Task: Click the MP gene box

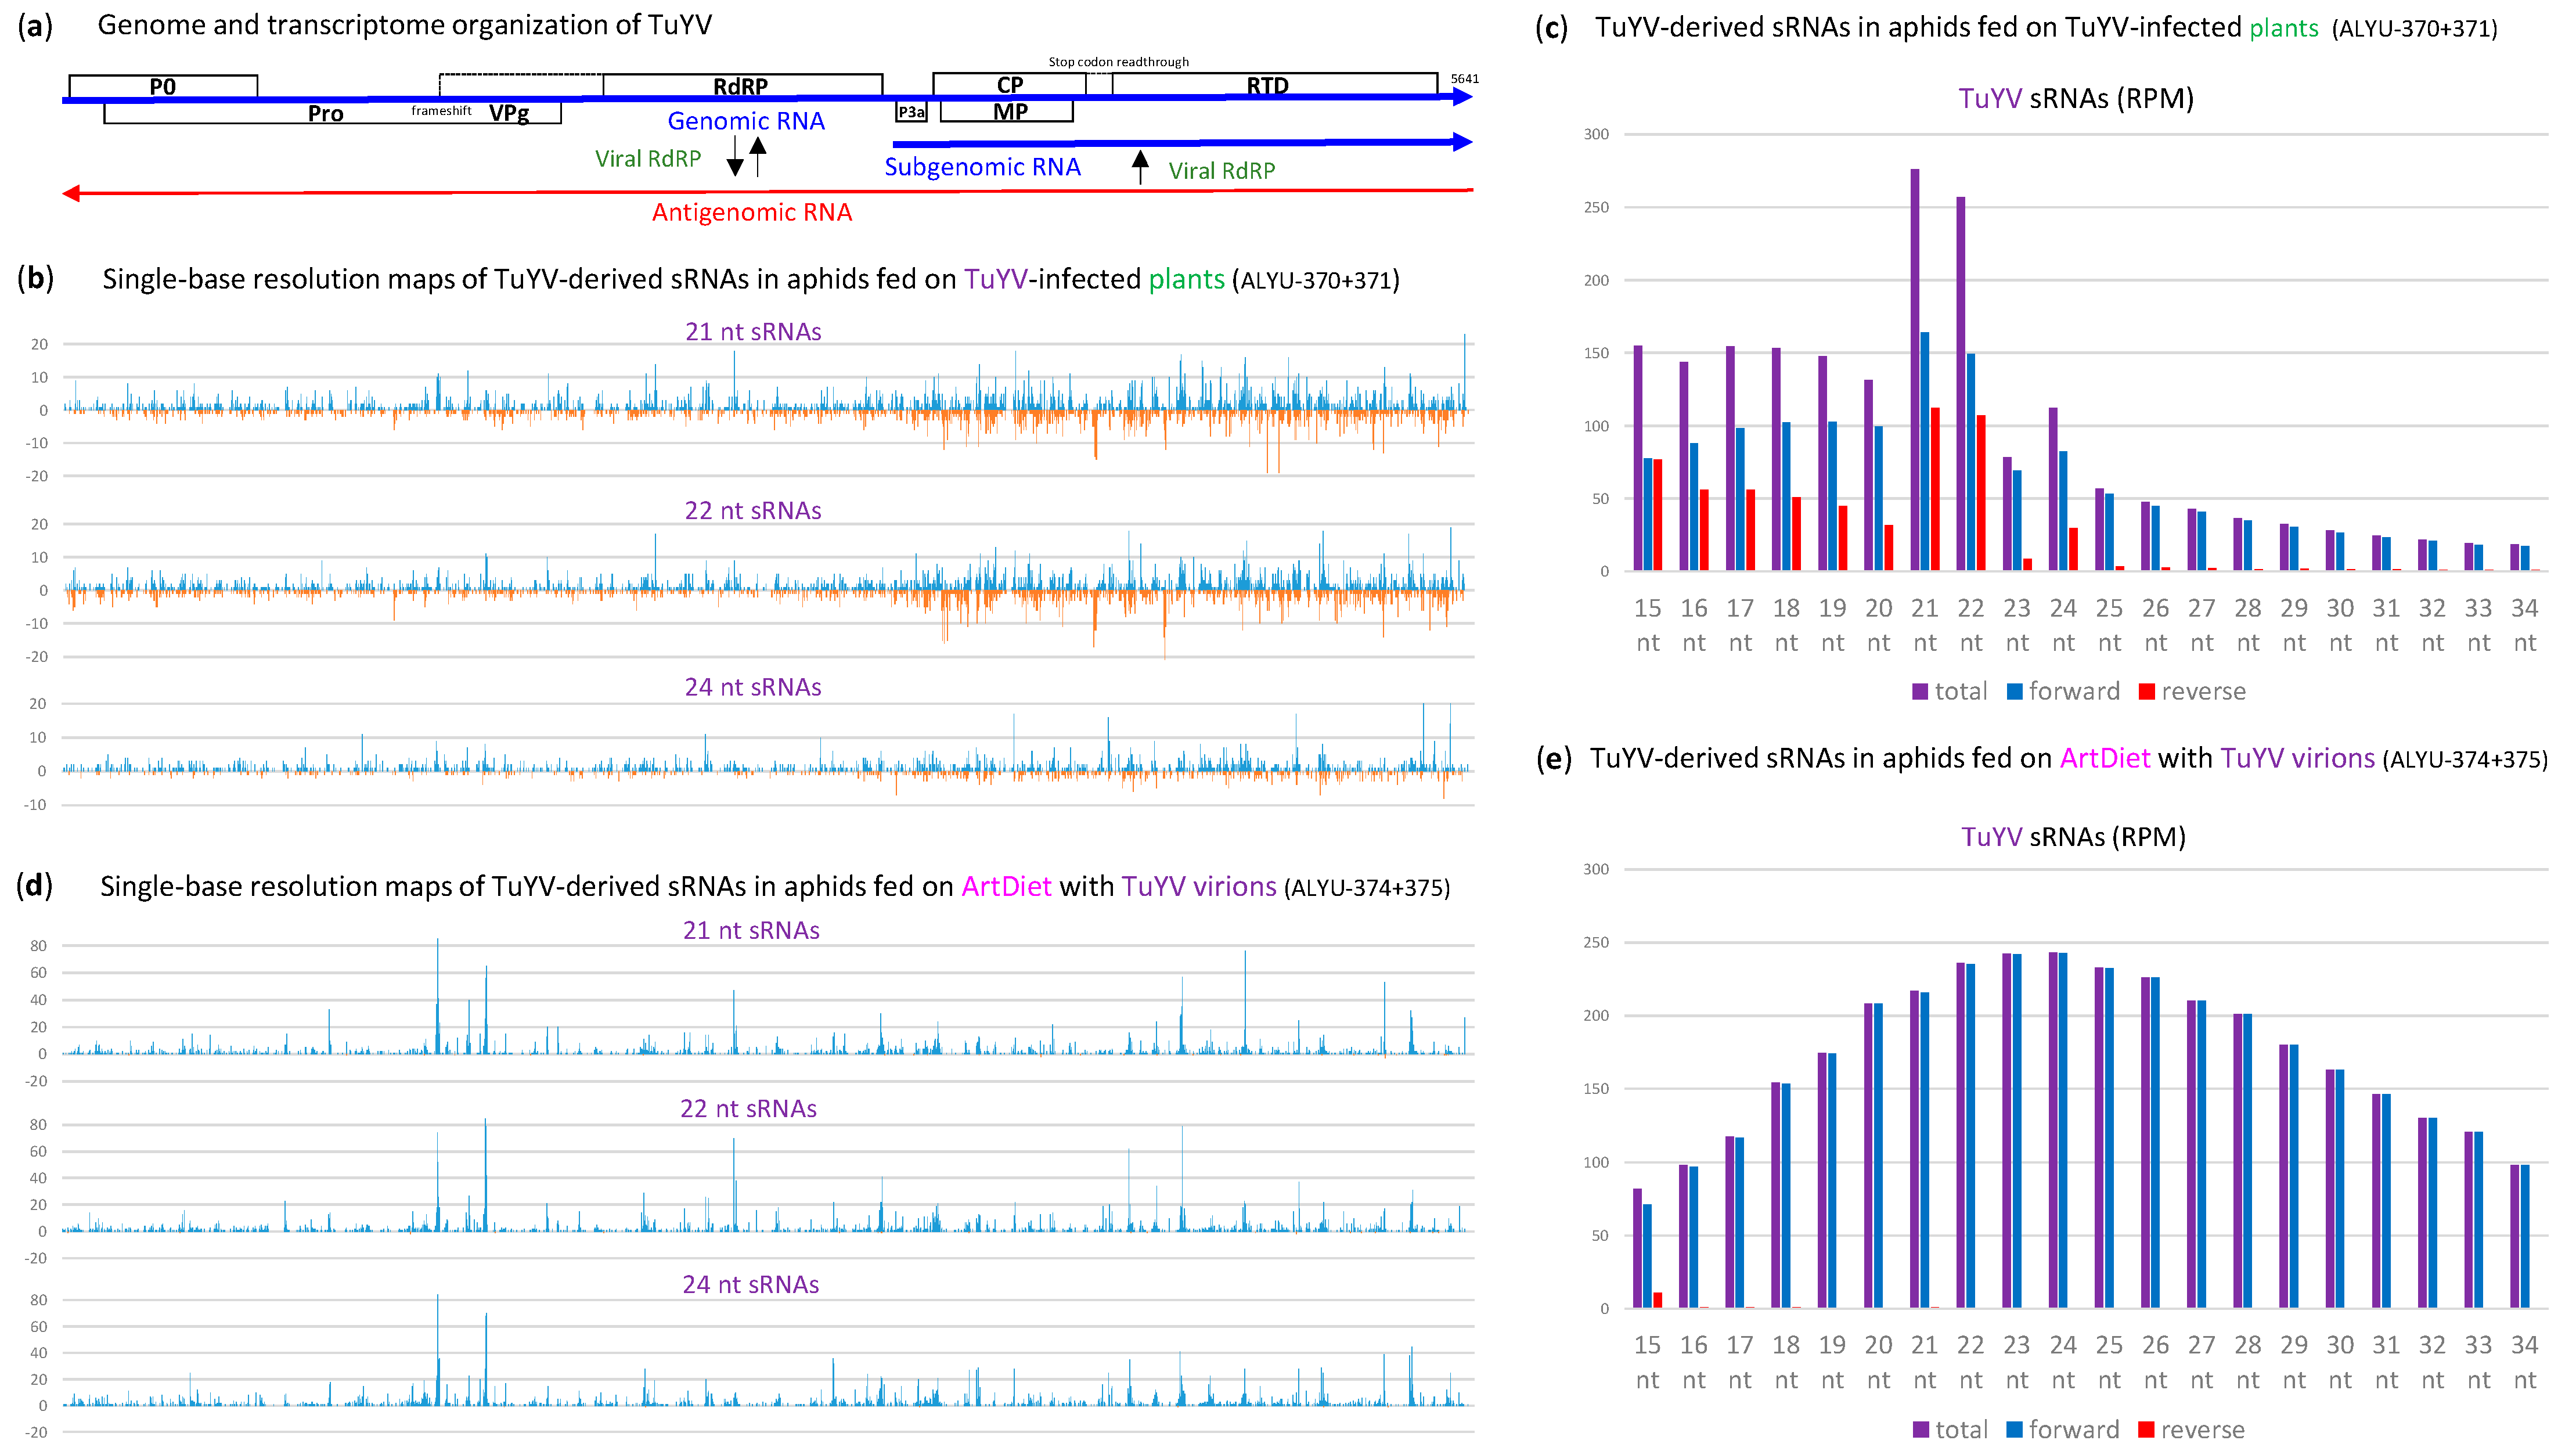Action: (1009, 112)
